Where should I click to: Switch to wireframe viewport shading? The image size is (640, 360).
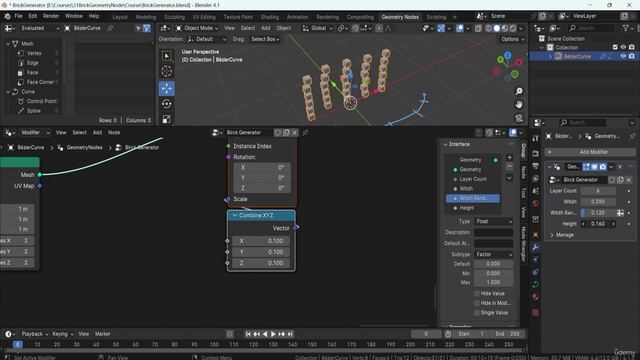489,28
